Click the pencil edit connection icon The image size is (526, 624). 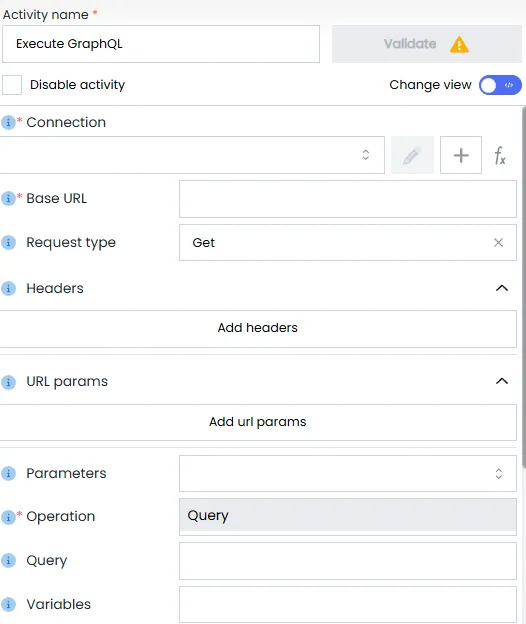pyautogui.click(x=412, y=155)
